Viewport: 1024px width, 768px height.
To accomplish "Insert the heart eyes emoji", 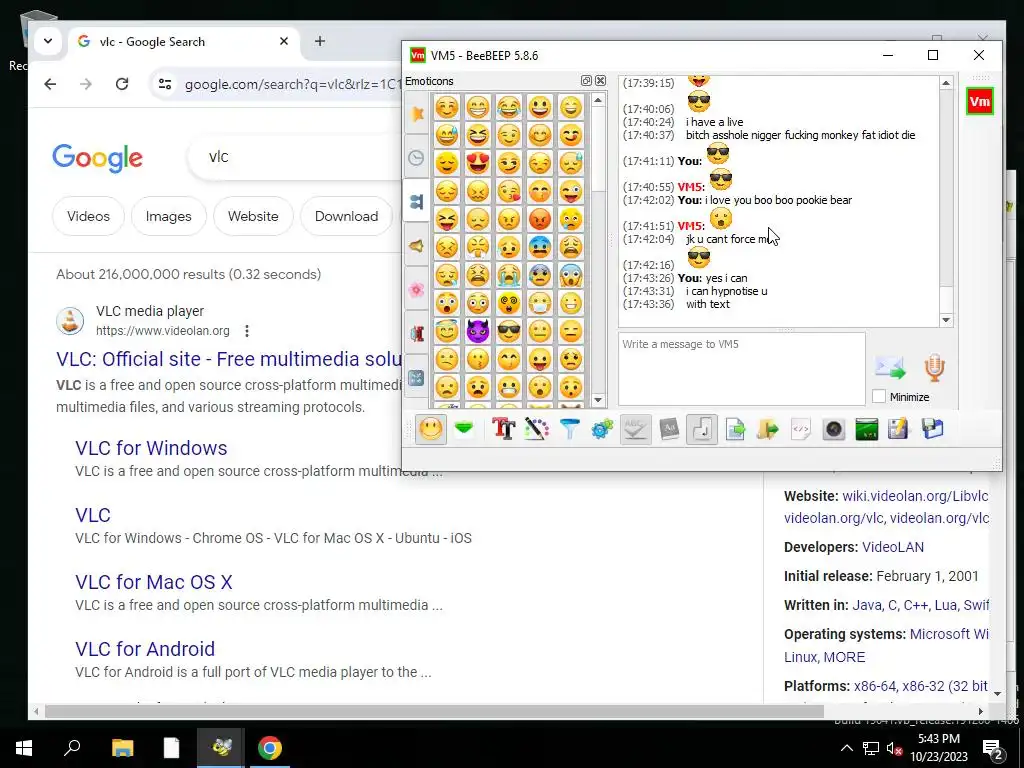I will tap(478, 163).
